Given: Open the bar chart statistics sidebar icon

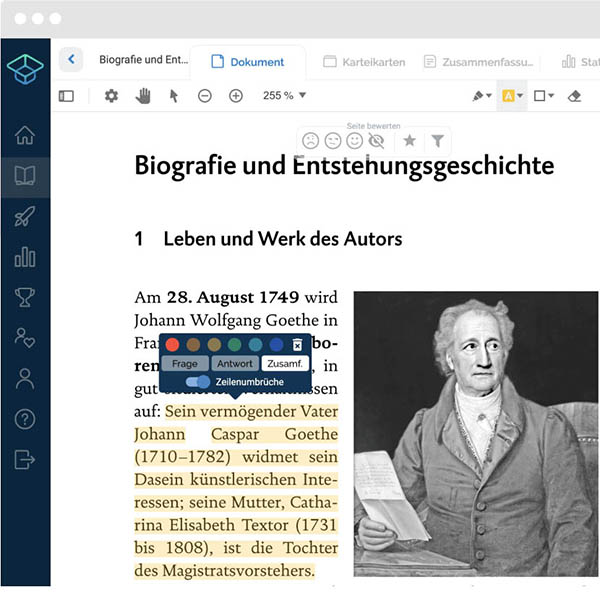Looking at the screenshot, I should click(25, 257).
